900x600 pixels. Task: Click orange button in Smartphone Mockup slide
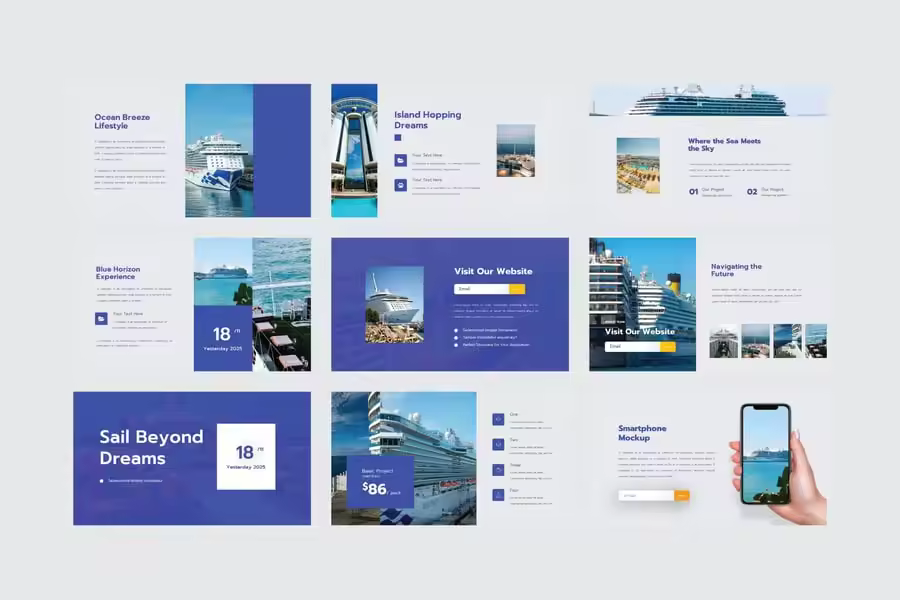coord(682,495)
